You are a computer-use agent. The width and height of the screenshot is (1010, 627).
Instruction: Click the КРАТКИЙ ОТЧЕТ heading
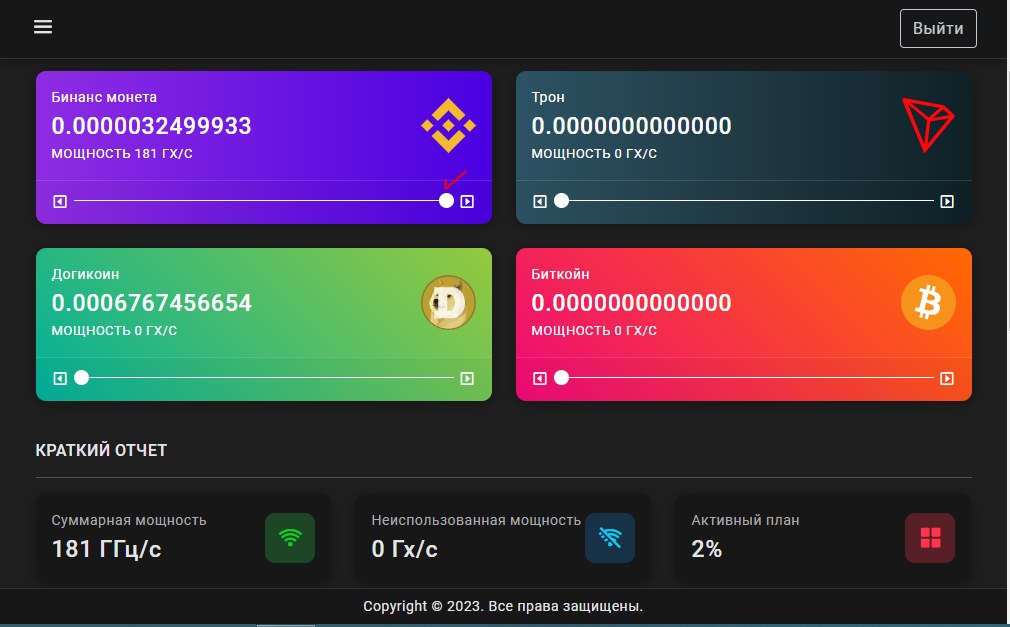[101, 450]
